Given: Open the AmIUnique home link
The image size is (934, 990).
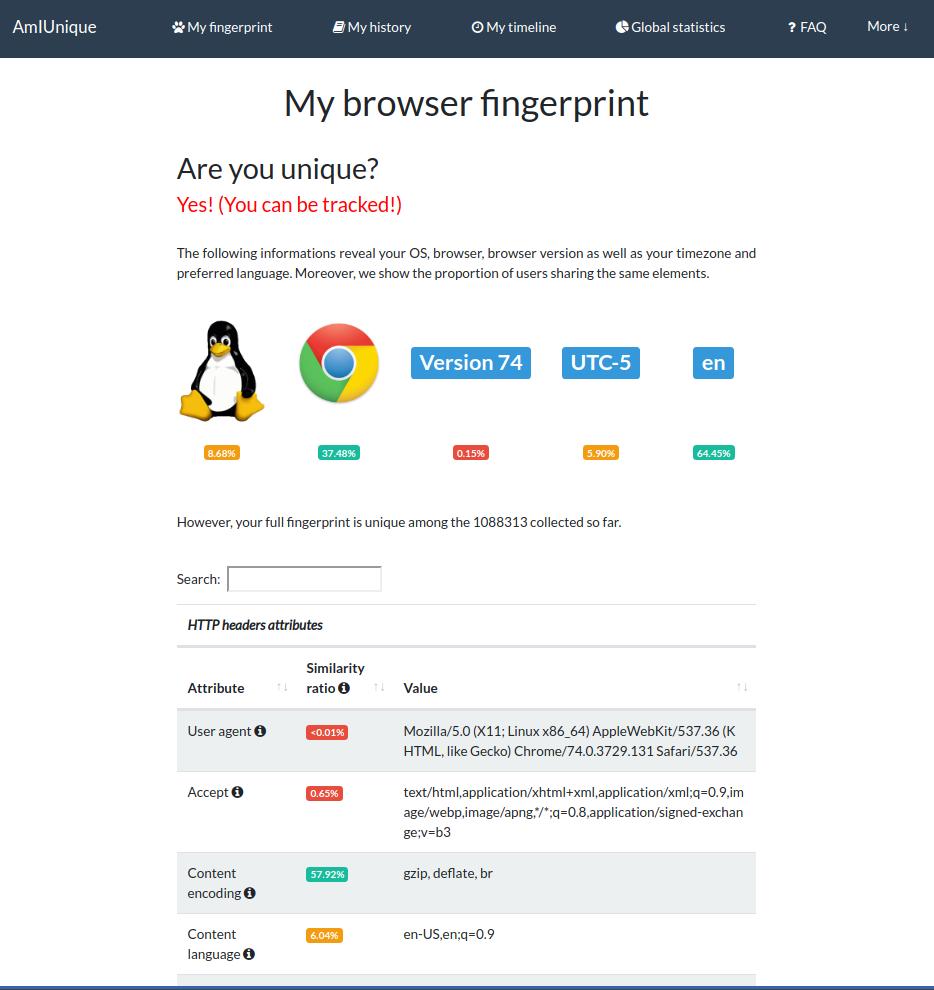Looking at the screenshot, I should click(x=54, y=27).
